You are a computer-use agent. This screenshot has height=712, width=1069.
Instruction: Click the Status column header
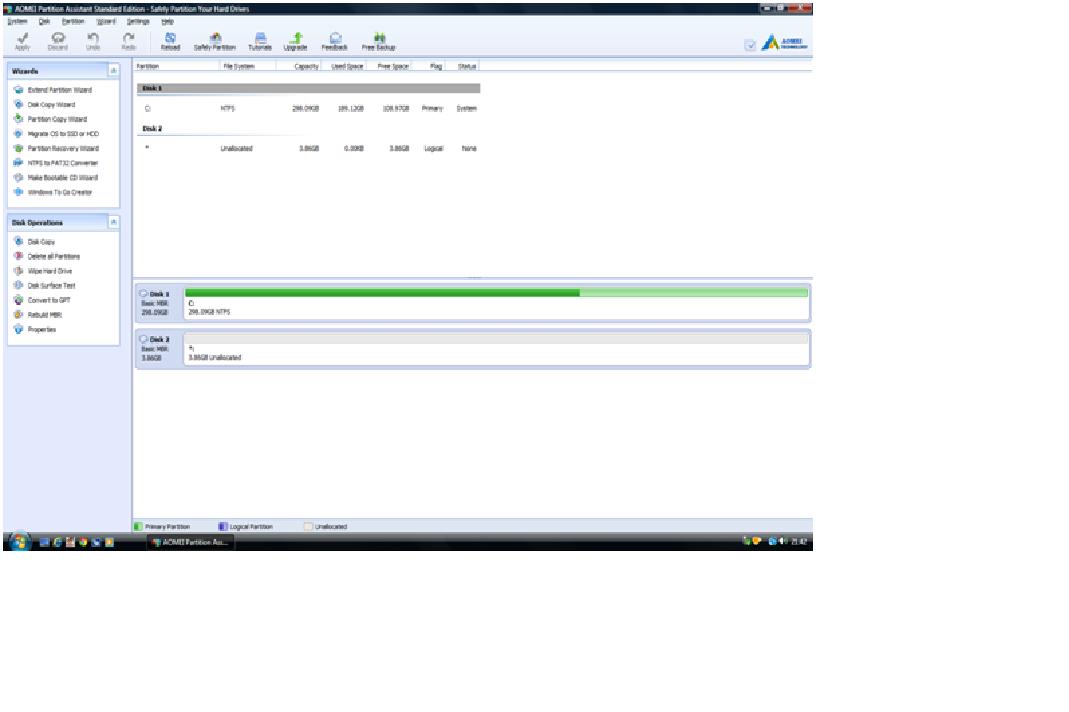(x=464, y=66)
